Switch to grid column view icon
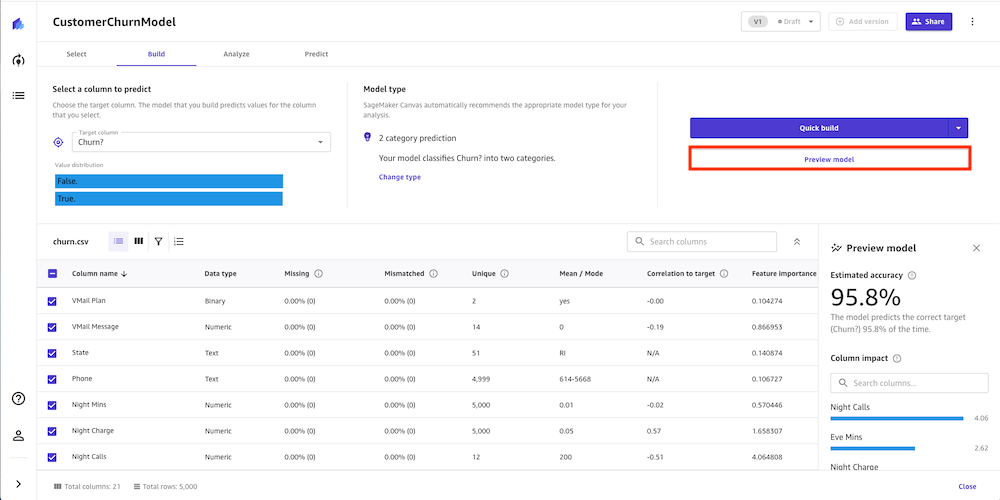The height and width of the screenshot is (500, 1000). 138,242
